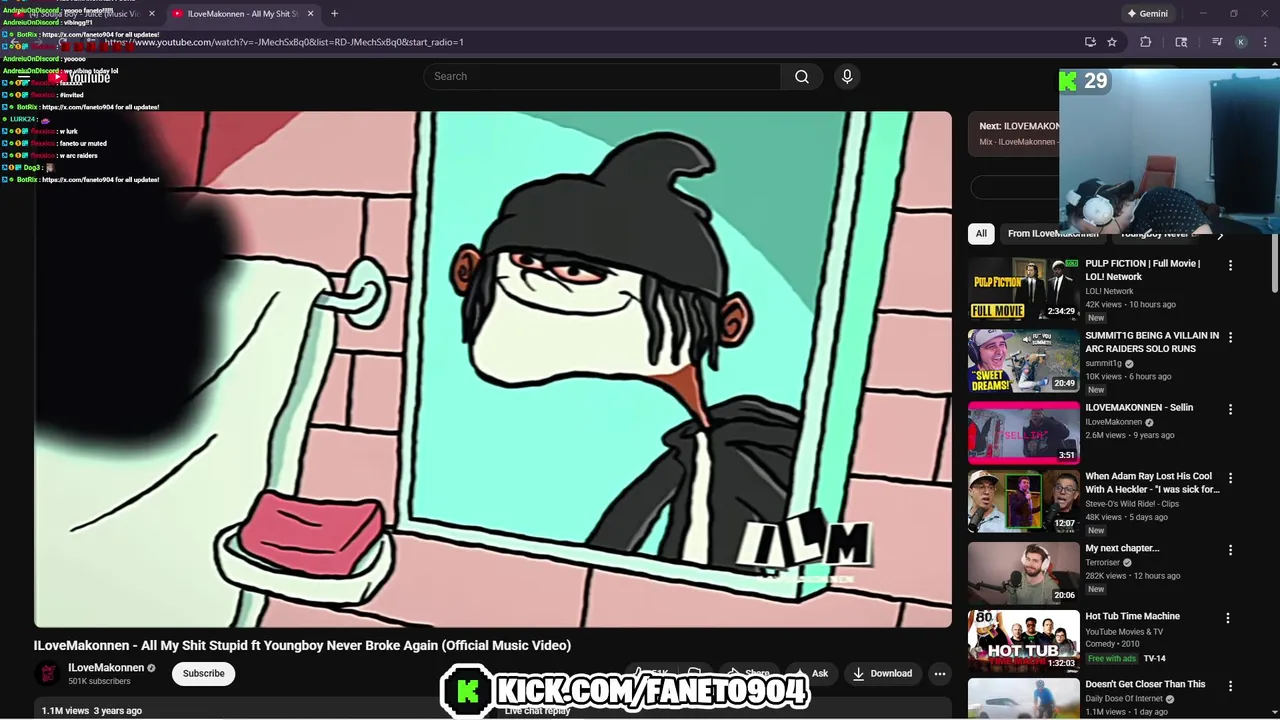Open options menu for Doesn't Get Closer video
This screenshot has height=720, width=1280.
(1228, 686)
